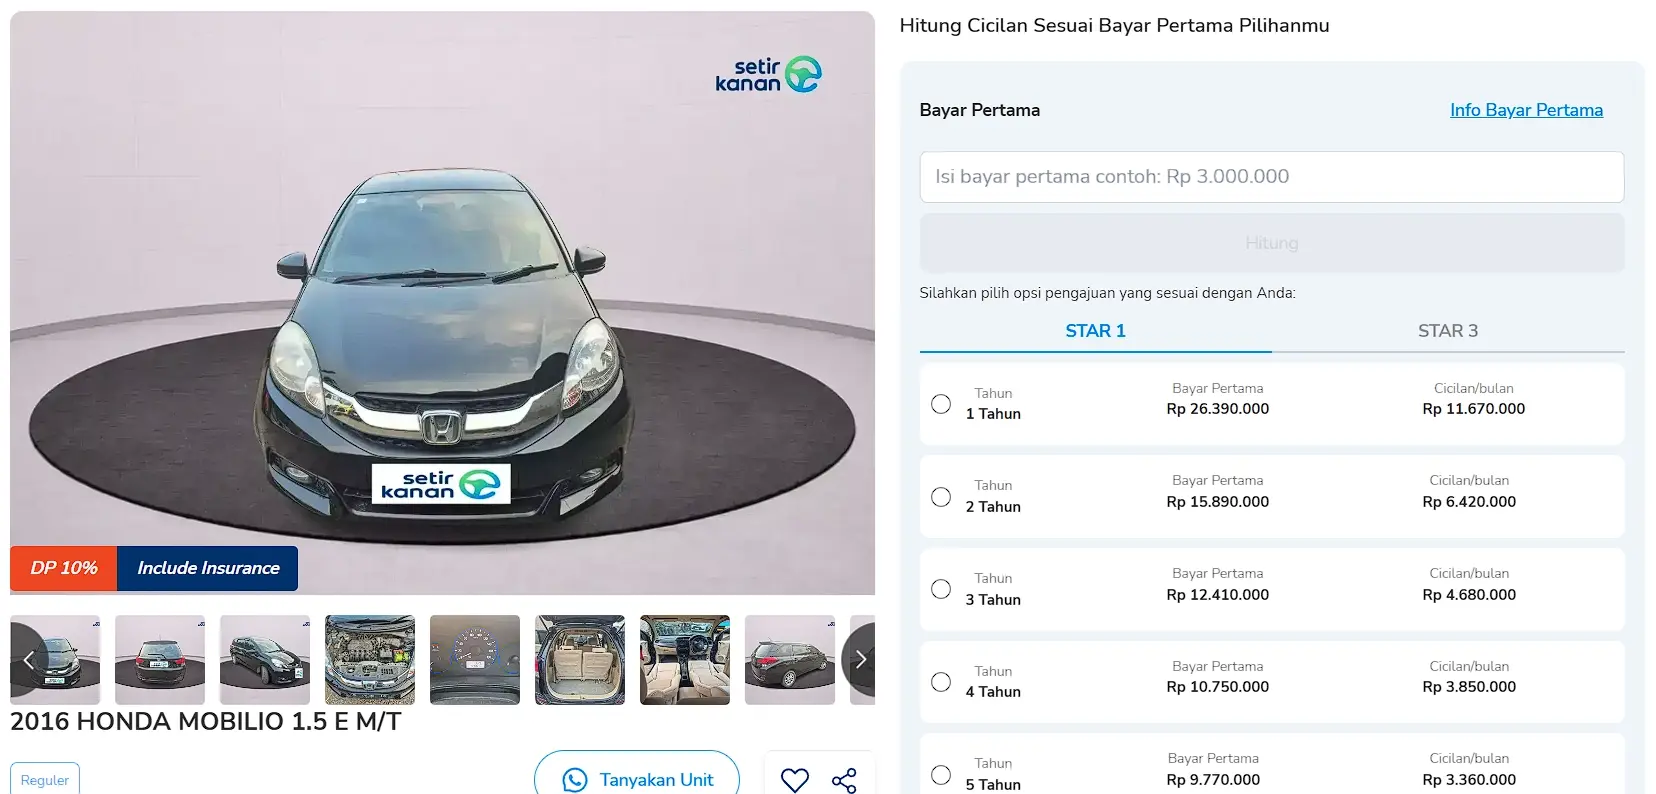
Task: Focus the Bayar Pertama input field
Action: pyautogui.click(x=1272, y=177)
